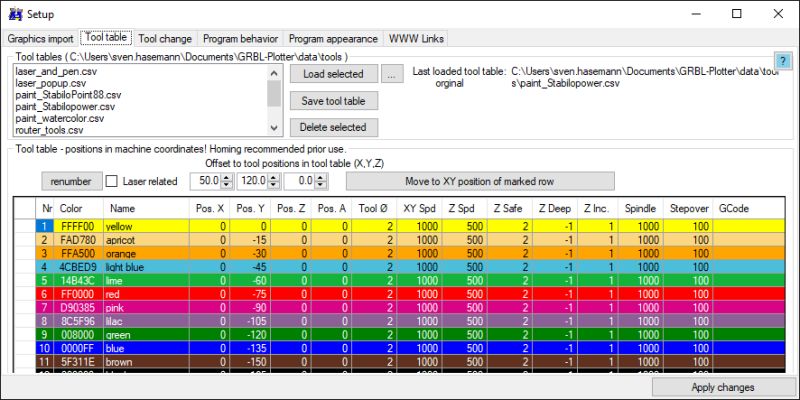Toggle the Laser related checkbox

coord(111,181)
